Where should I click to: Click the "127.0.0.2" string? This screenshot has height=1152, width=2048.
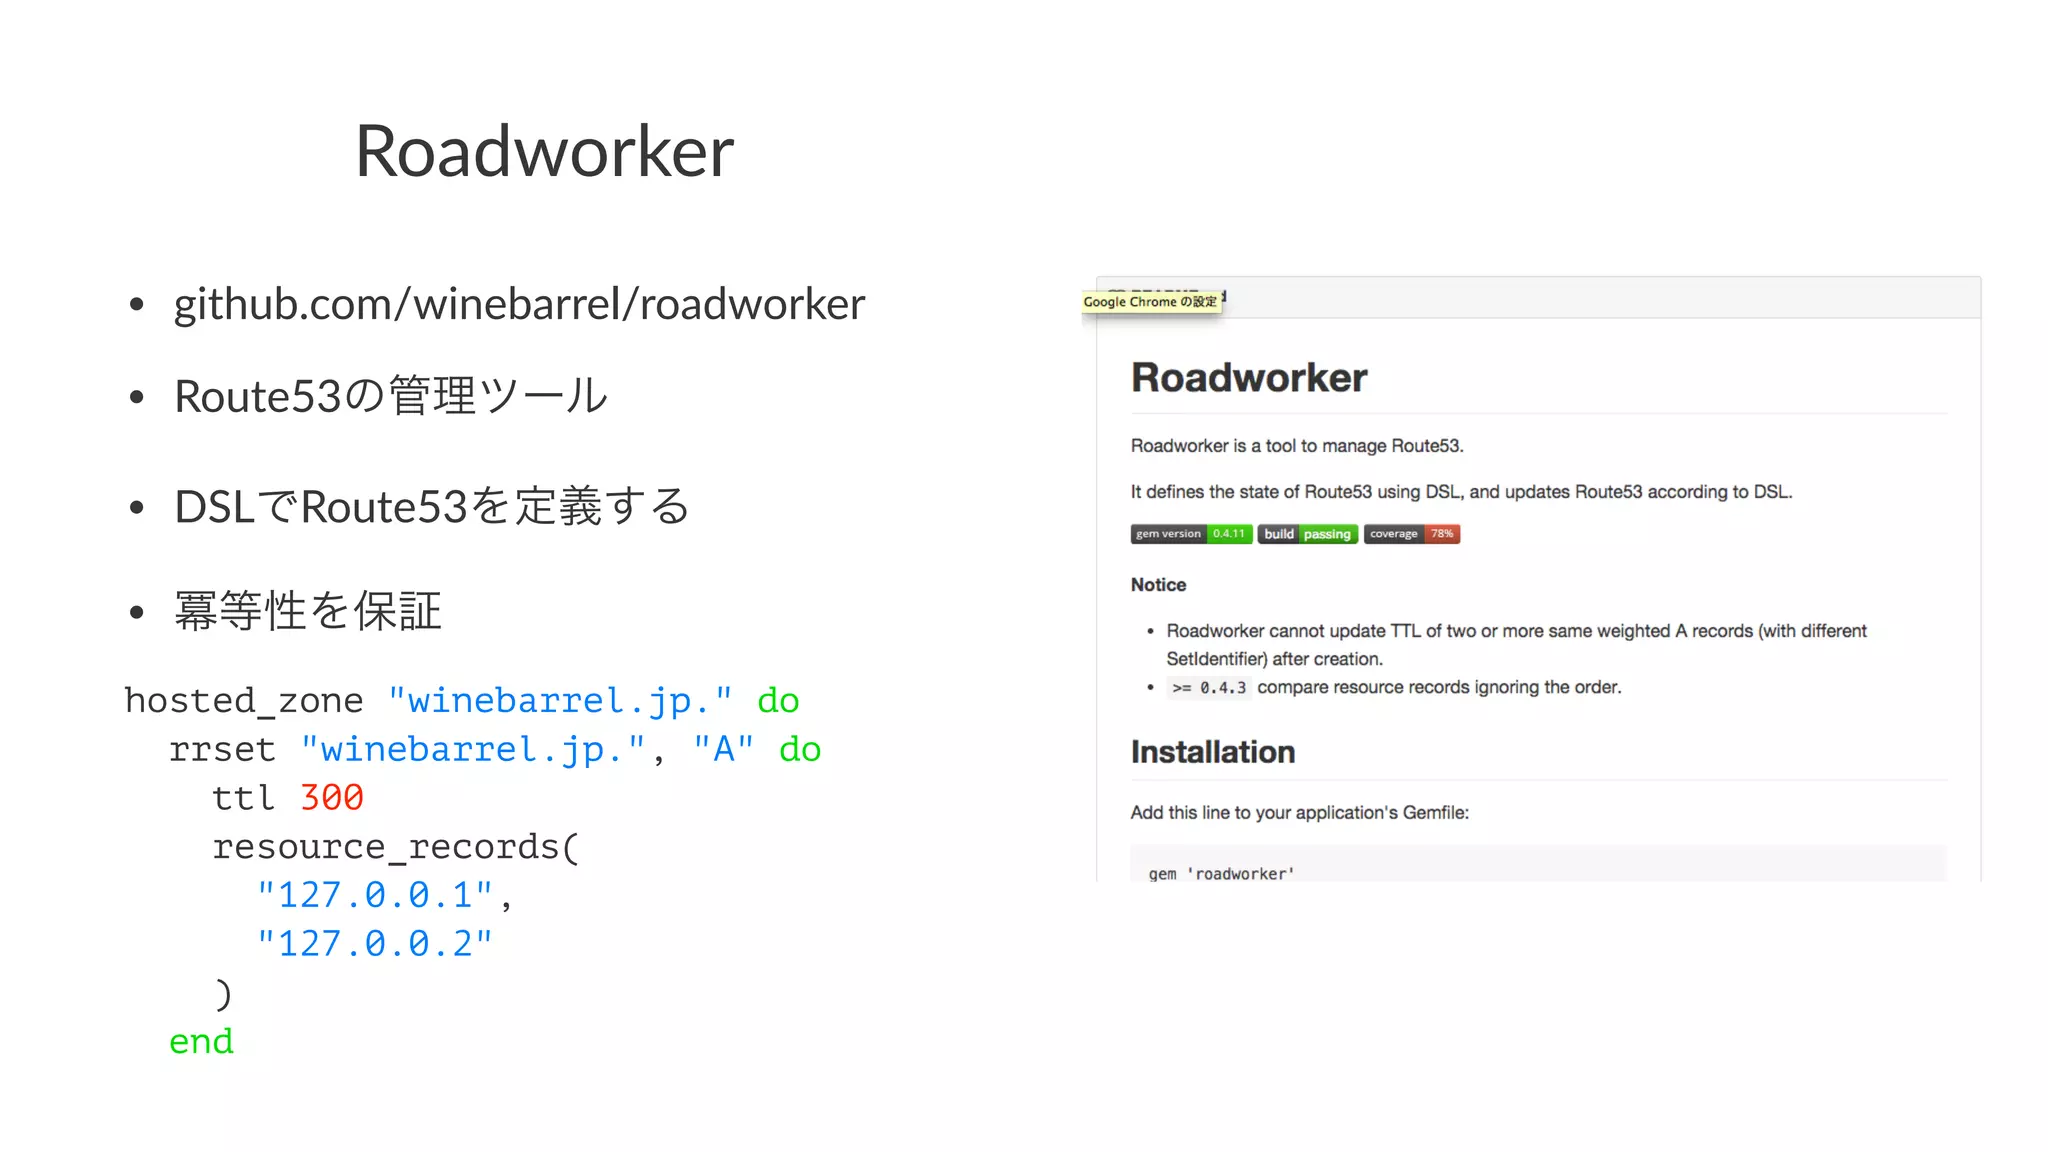pyautogui.click(x=375, y=944)
